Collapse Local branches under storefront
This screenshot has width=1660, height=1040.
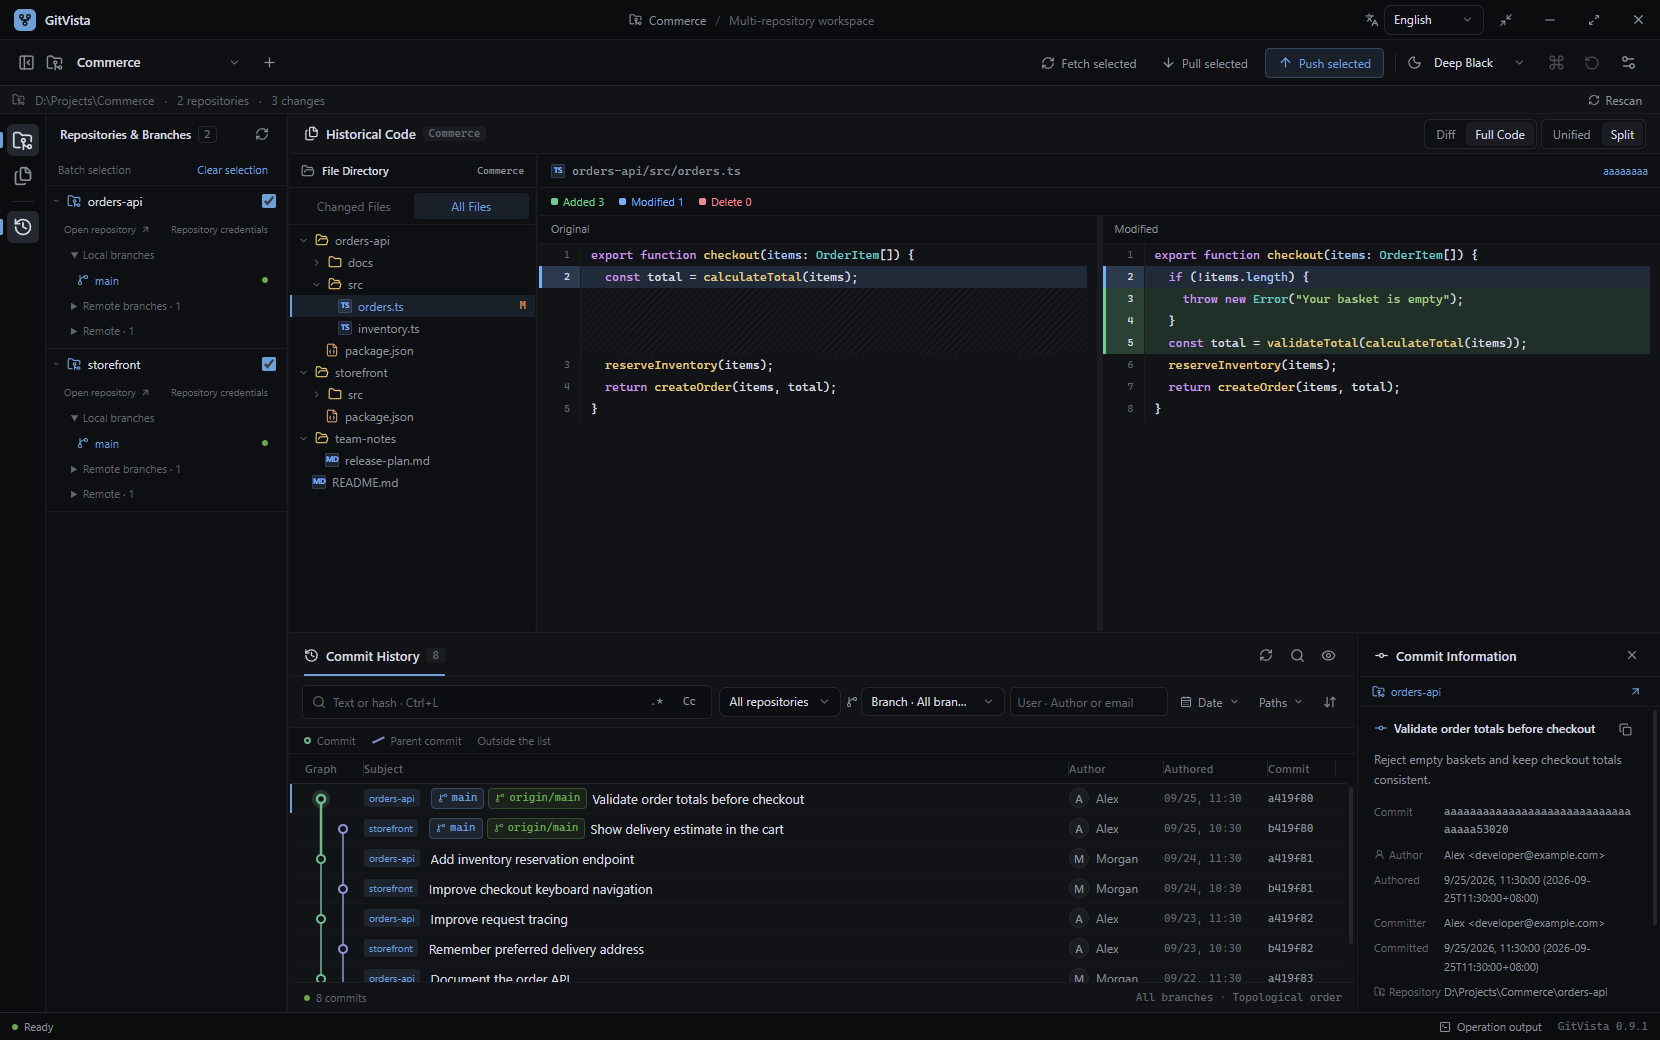pyautogui.click(x=113, y=418)
